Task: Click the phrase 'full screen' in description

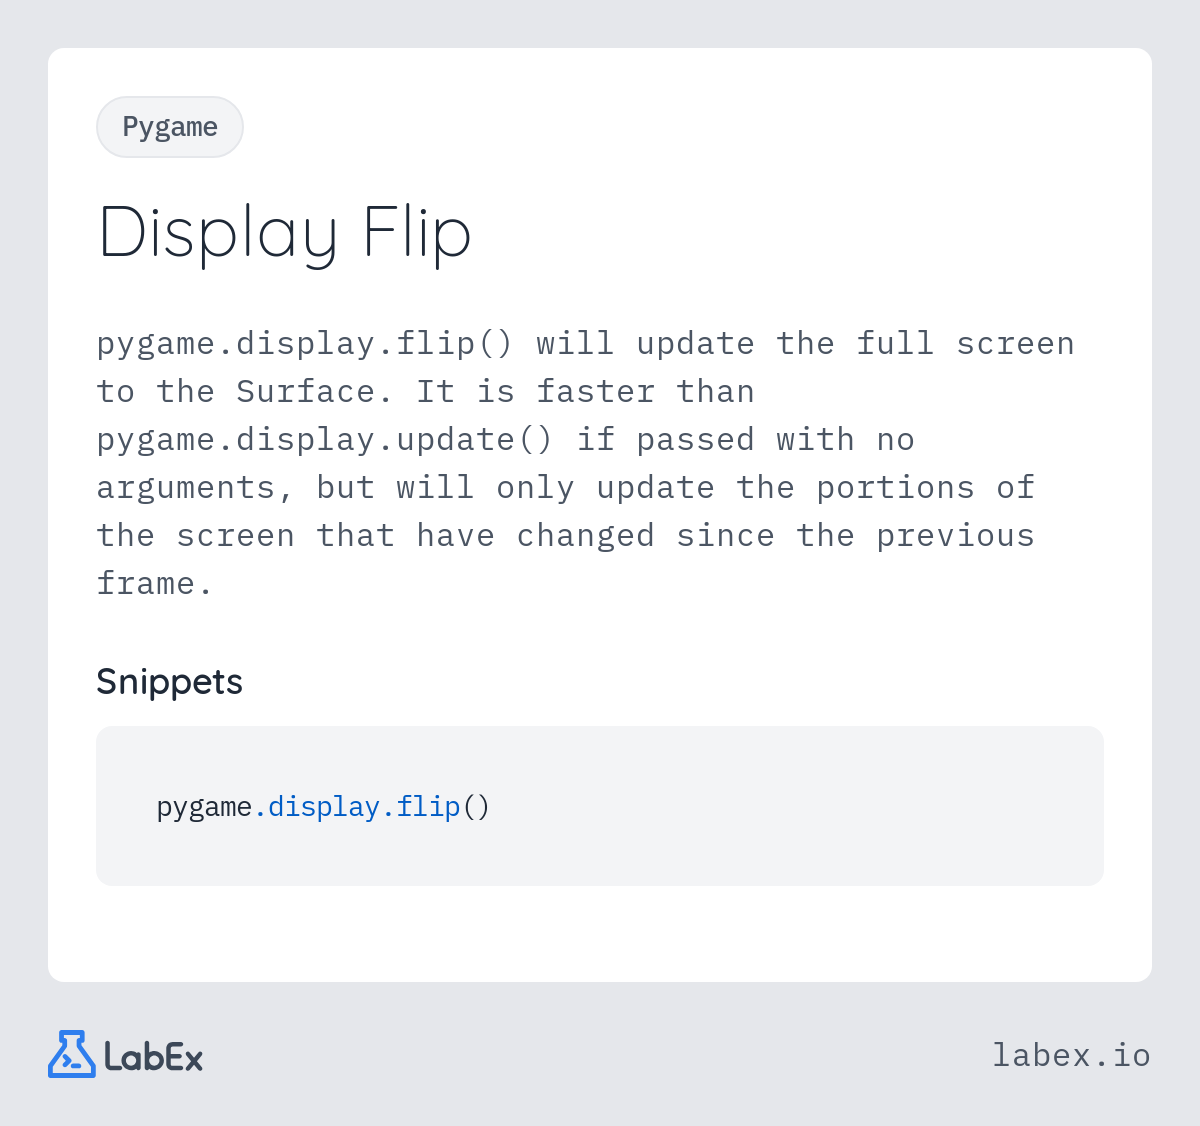Action: tap(965, 343)
